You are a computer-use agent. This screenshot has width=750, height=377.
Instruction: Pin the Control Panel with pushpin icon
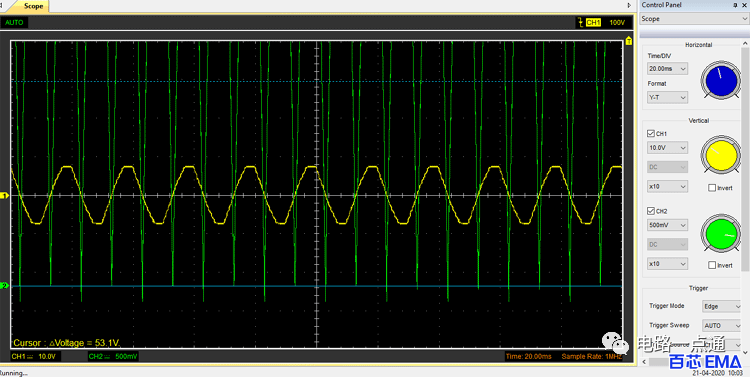pyautogui.click(x=736, y=5)
